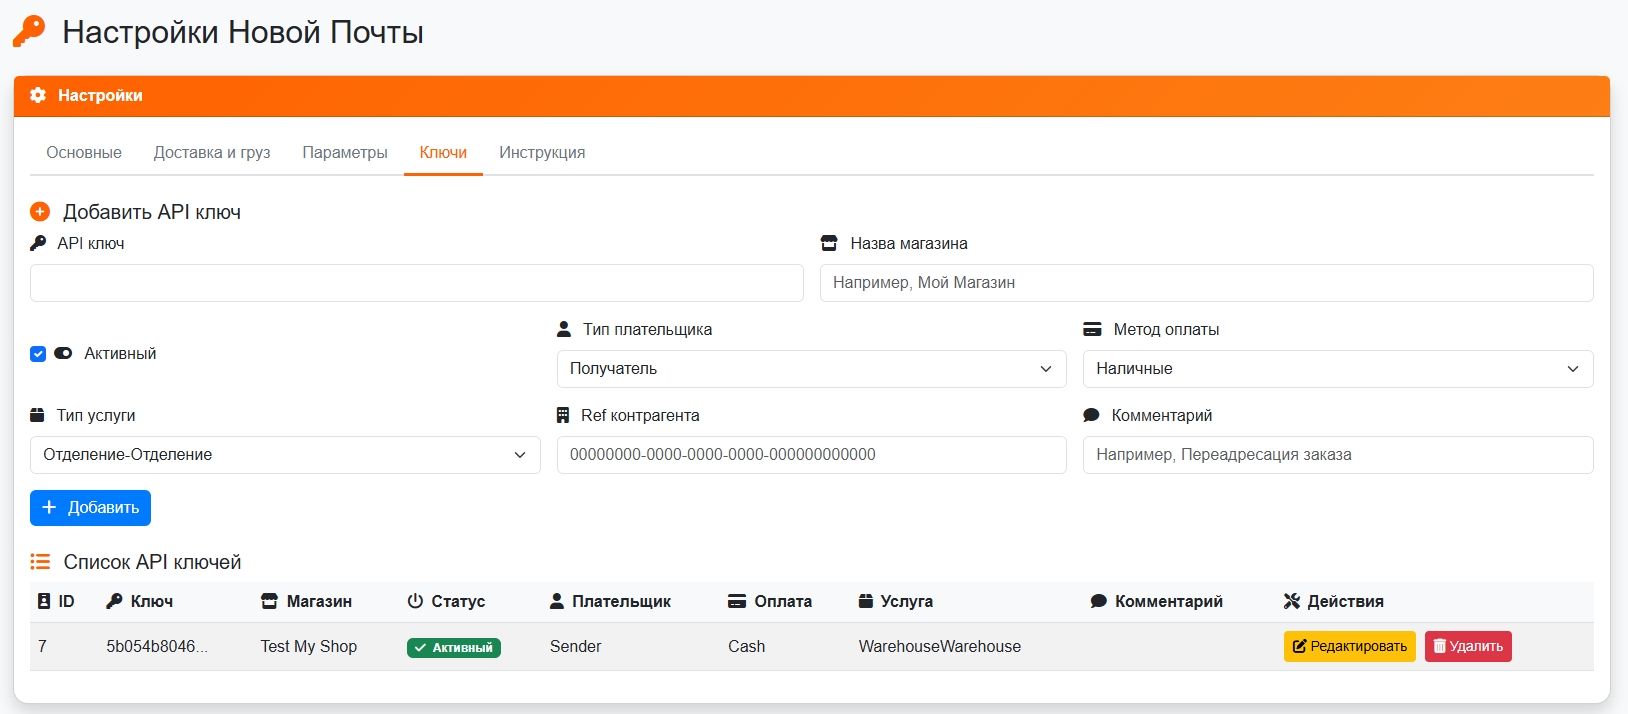1628x714 pixels.
Task: Click the yellow Редактировать button
Action: coord(1349,647)
